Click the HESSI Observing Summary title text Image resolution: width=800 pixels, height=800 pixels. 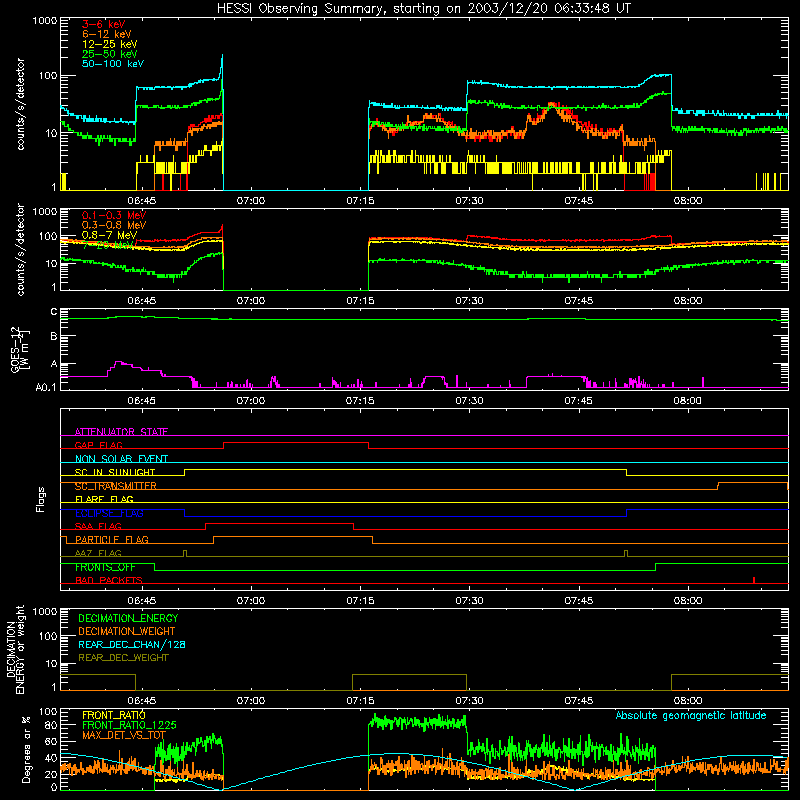click(x=423, y=9)
